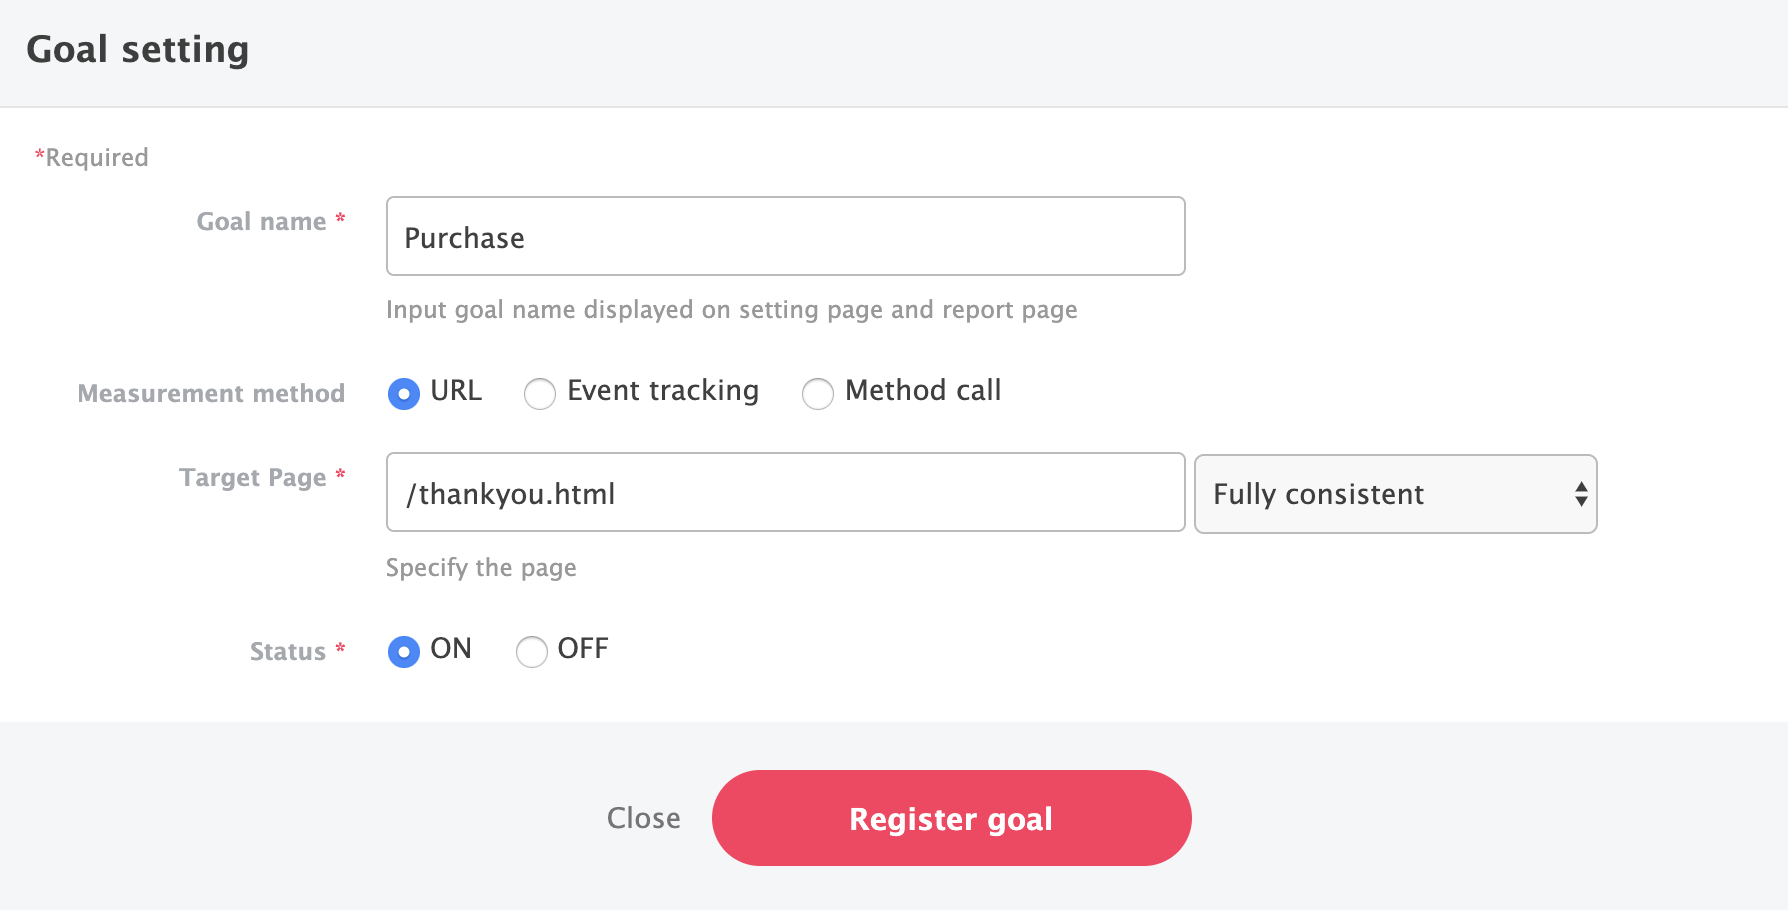Click the Target Page label
The height and width of the screenshot is (910, 1788).
253,478
